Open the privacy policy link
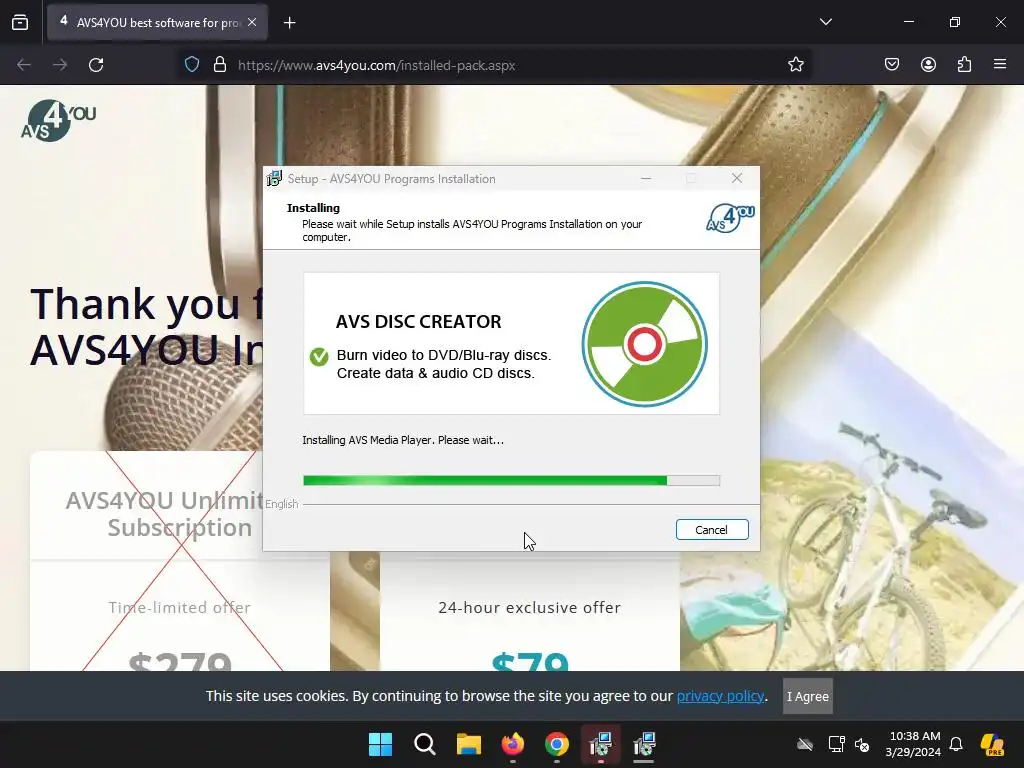1024x768 pixels. coord(720,696)
